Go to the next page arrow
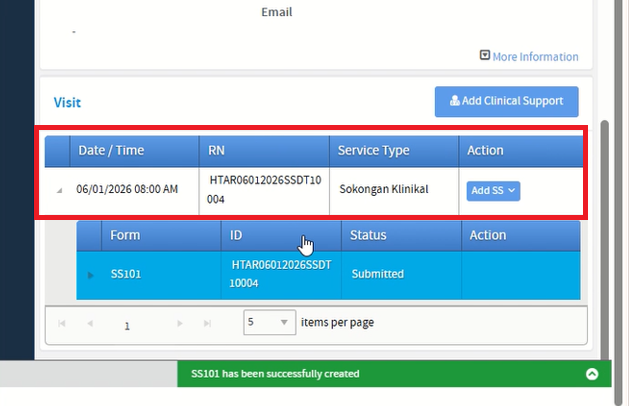The height and width of the screenshot is (406, 629). (x=180, y=325)
